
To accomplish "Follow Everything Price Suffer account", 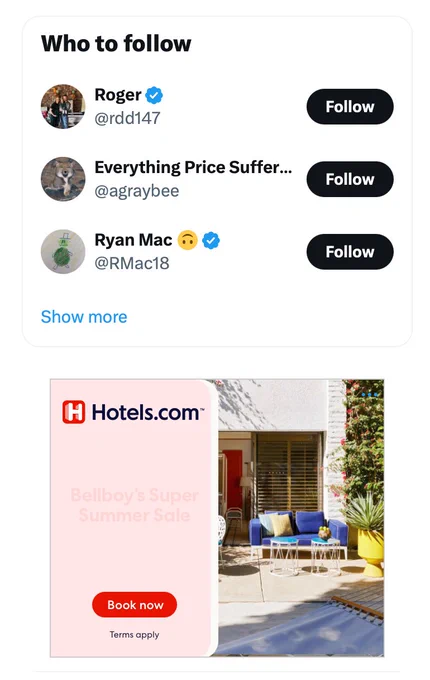I will [x=350, y=179].
